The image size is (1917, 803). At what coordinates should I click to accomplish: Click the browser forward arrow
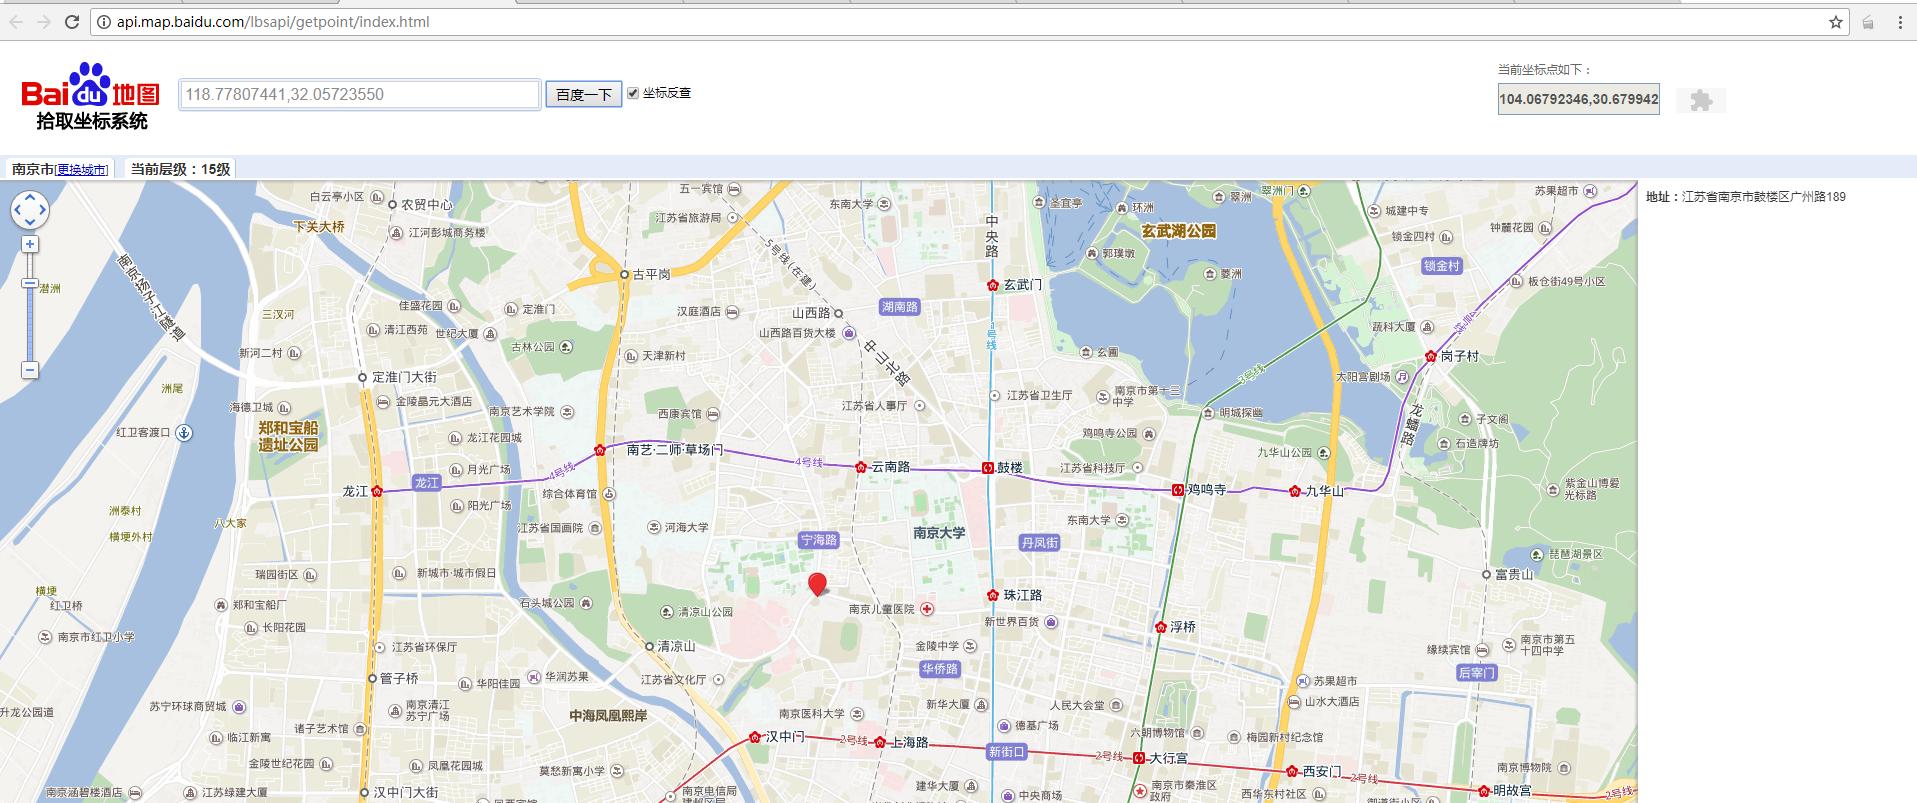pyautogui.click(x=43, y=22)
